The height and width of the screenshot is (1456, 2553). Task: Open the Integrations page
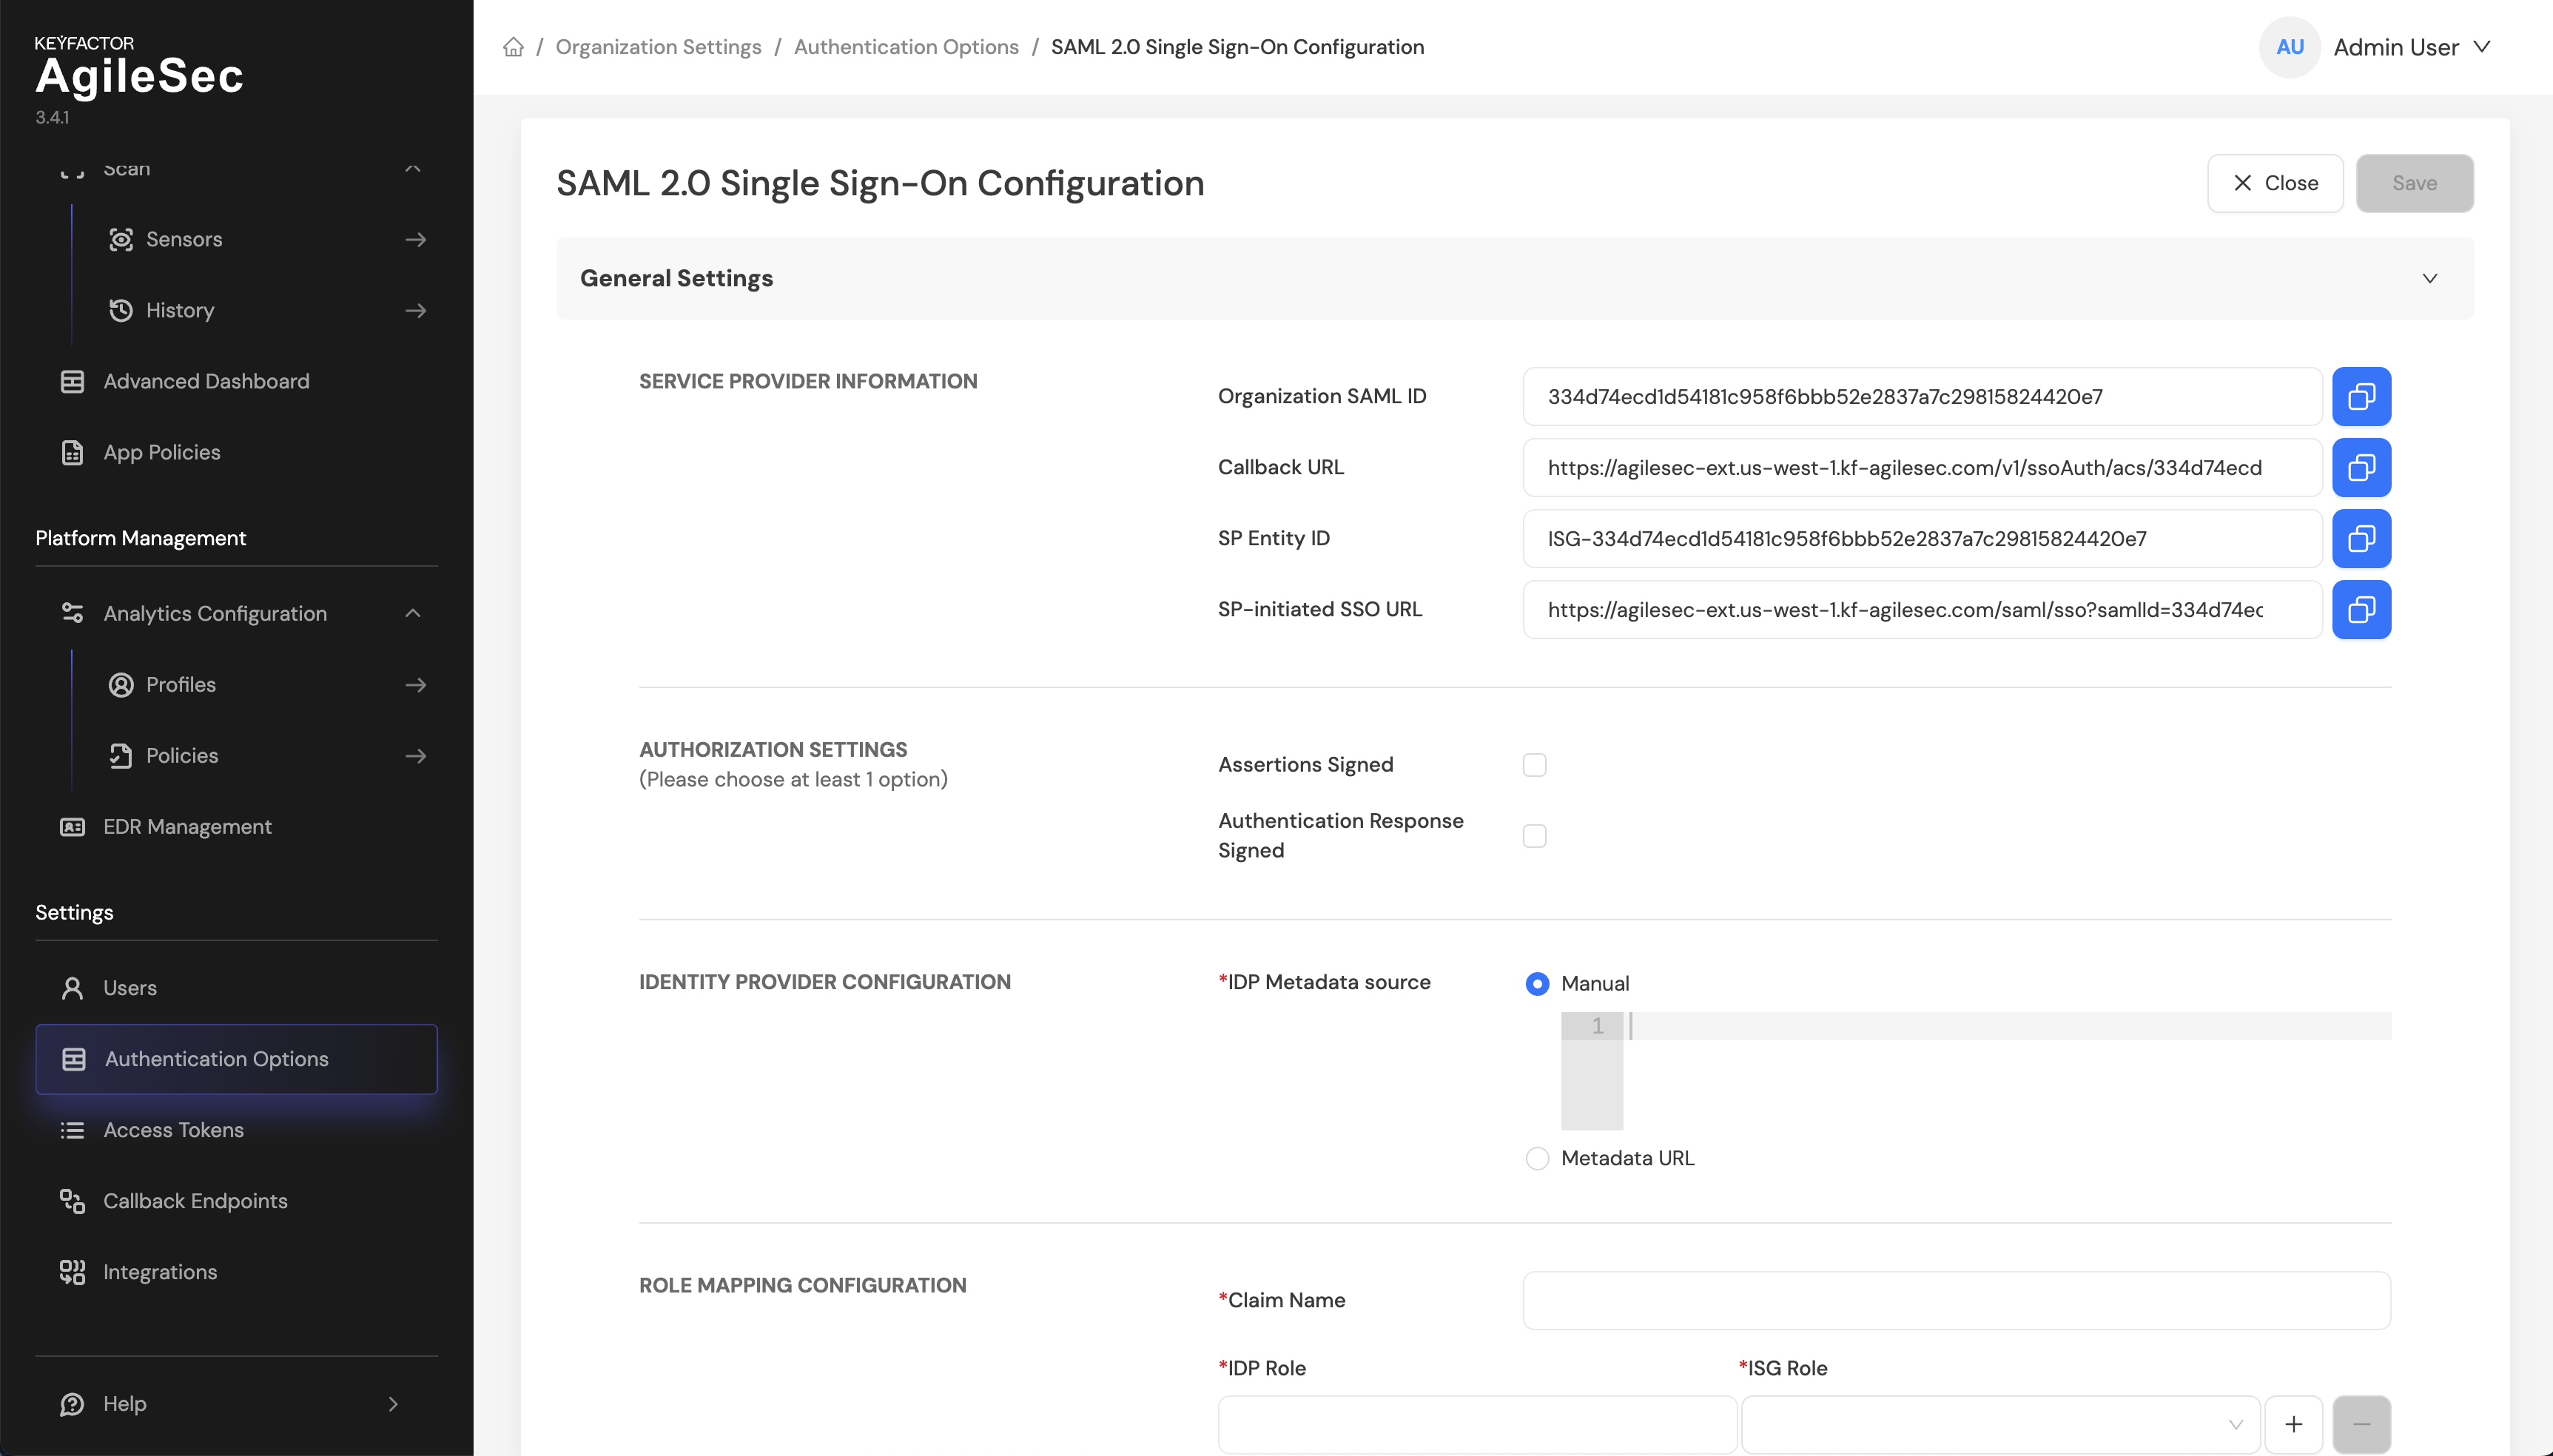[160, 1272]
